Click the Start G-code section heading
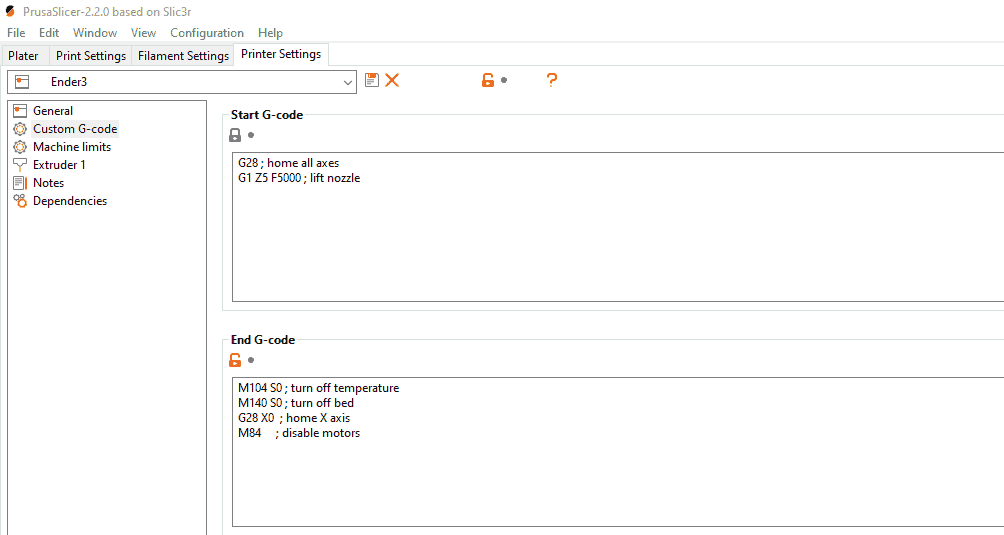The image size is (1004, 535). [267, 115]
